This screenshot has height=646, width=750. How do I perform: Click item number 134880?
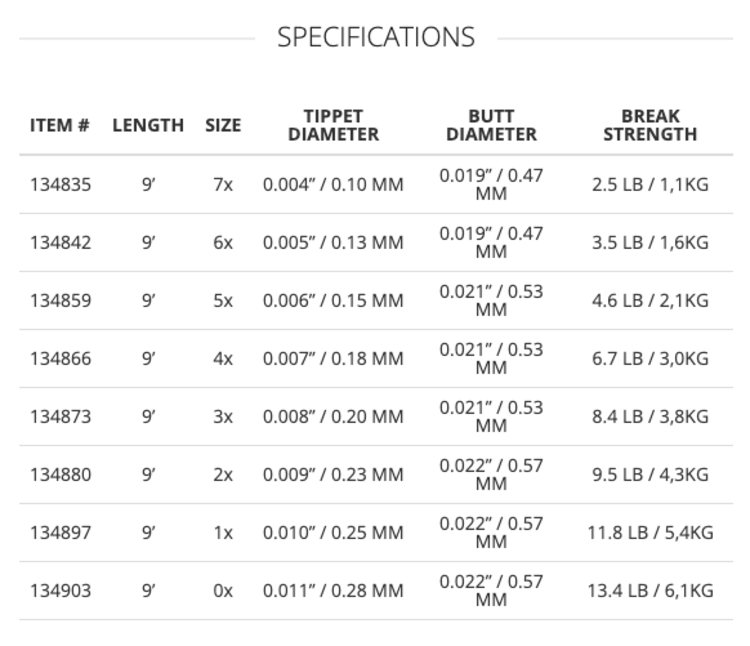60,475
